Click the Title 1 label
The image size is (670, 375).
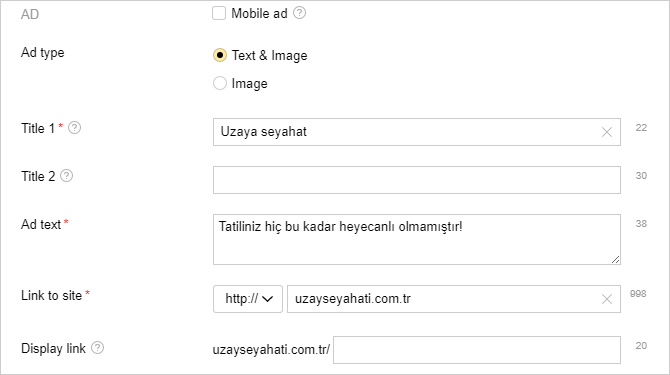(x=38, y=128)
